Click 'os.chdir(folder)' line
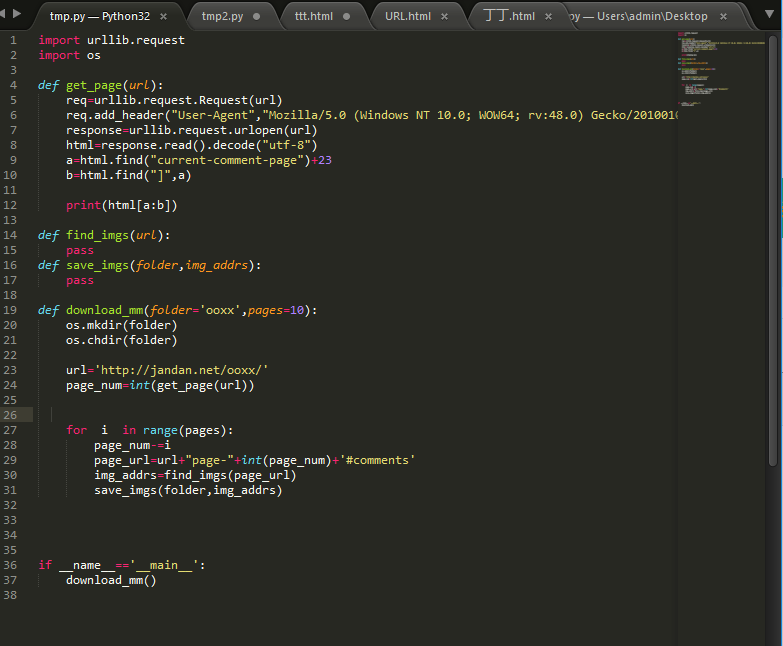The height and width of the screenshot is (646, 783). tap(121, 340)
